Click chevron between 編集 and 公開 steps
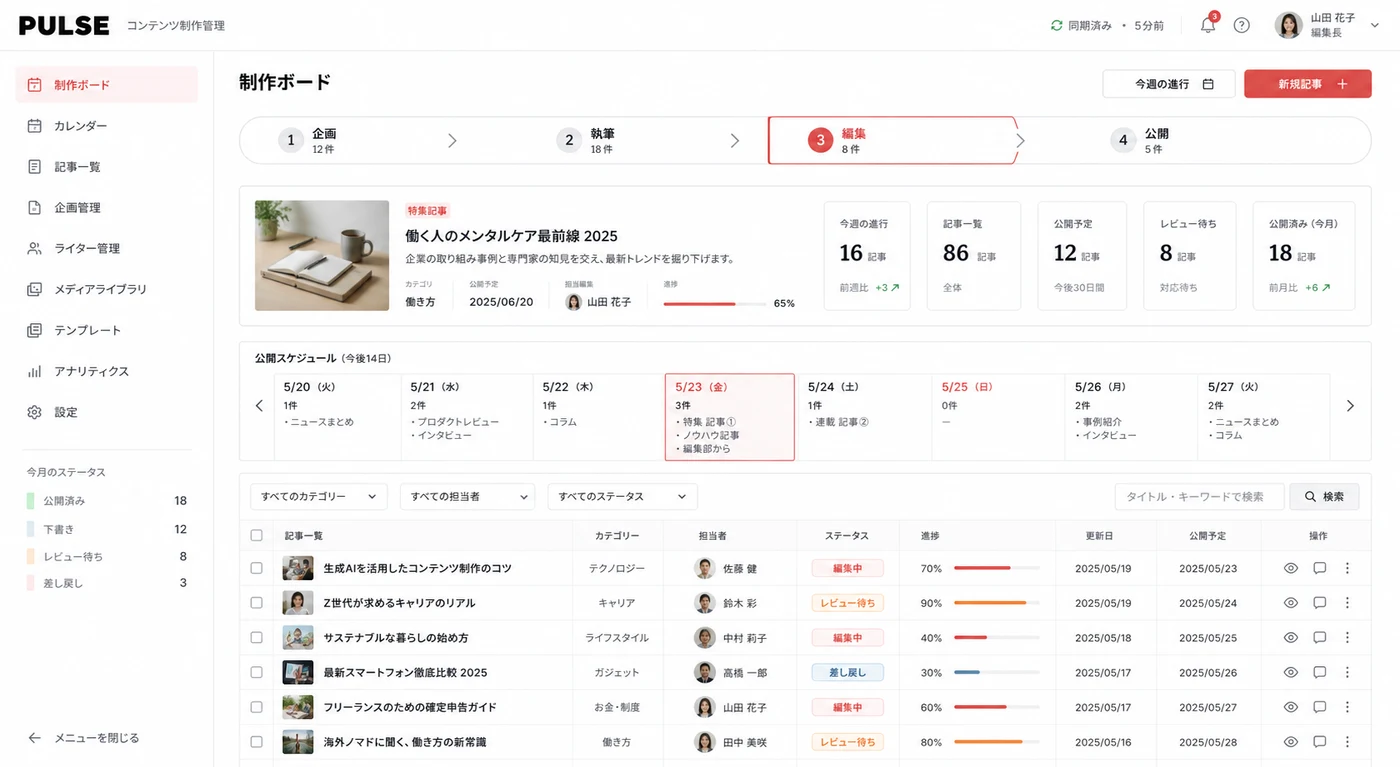Viewport: 1400px width, 767px height. point(1020,141)
